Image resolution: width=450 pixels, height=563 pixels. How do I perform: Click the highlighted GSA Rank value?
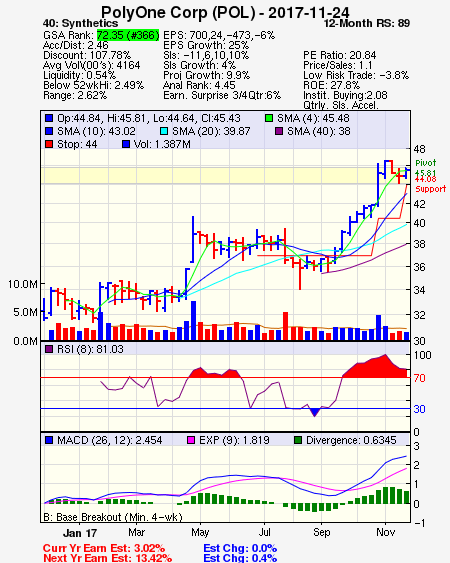(x=128, y=35)
